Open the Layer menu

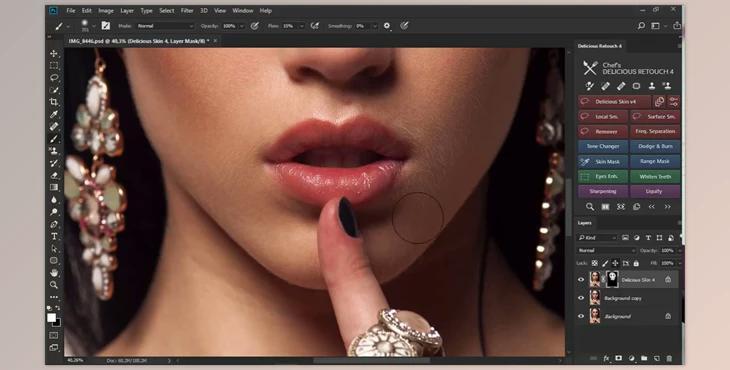(127, 10)
